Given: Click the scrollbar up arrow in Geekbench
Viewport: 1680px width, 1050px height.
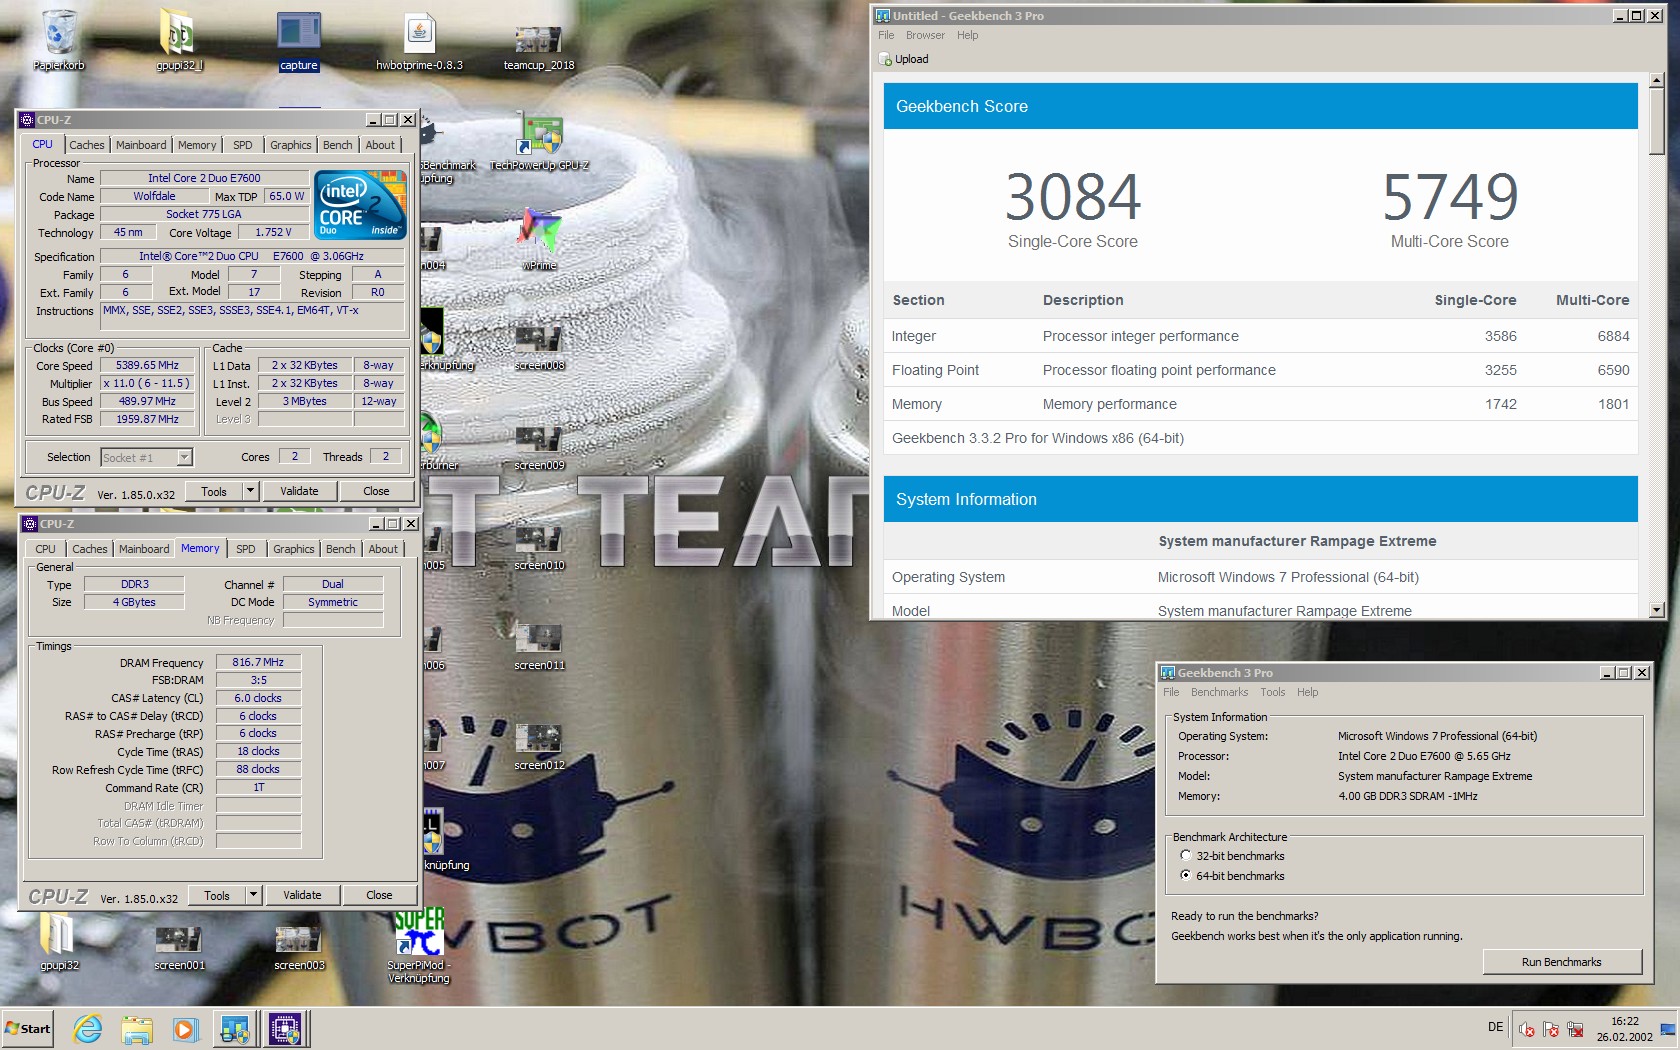Looking at the screenshot, I should click(x=1657, y=80).
